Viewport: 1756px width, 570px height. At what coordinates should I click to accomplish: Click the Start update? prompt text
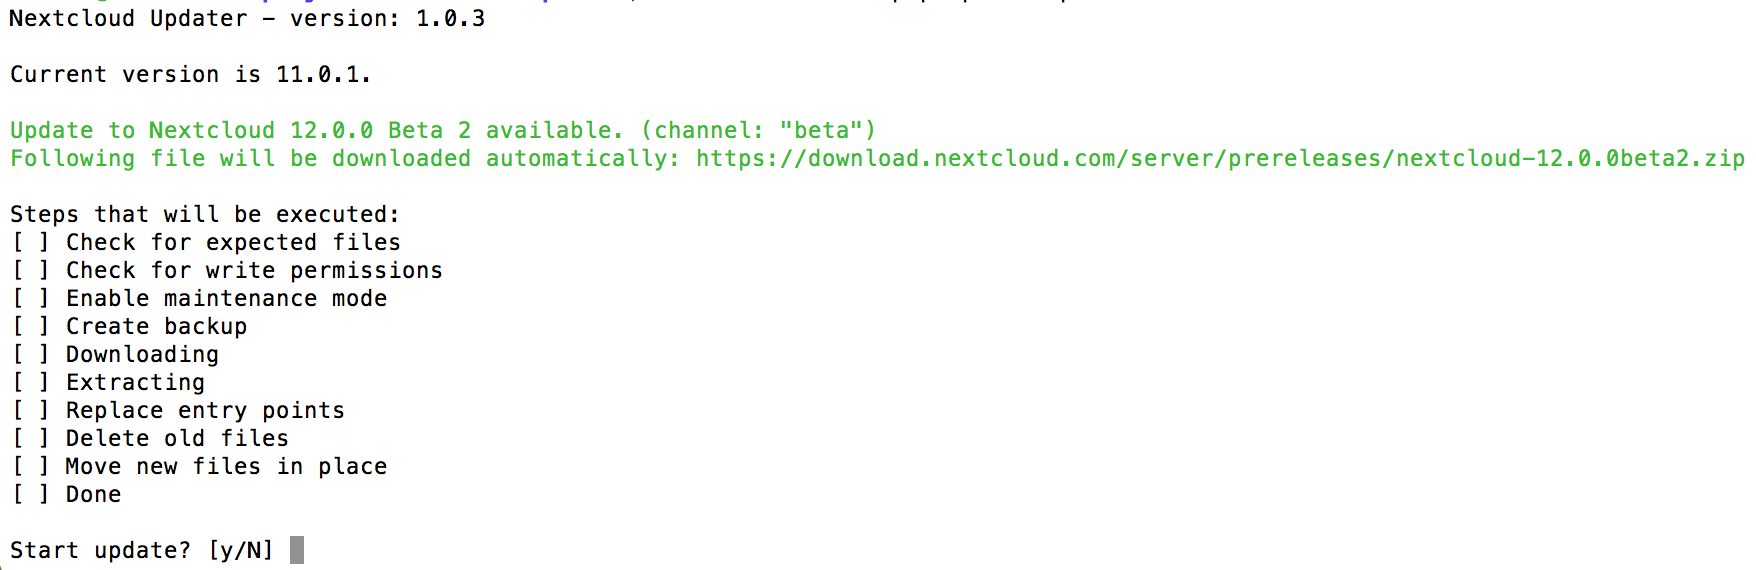click(x=100, y=551)
